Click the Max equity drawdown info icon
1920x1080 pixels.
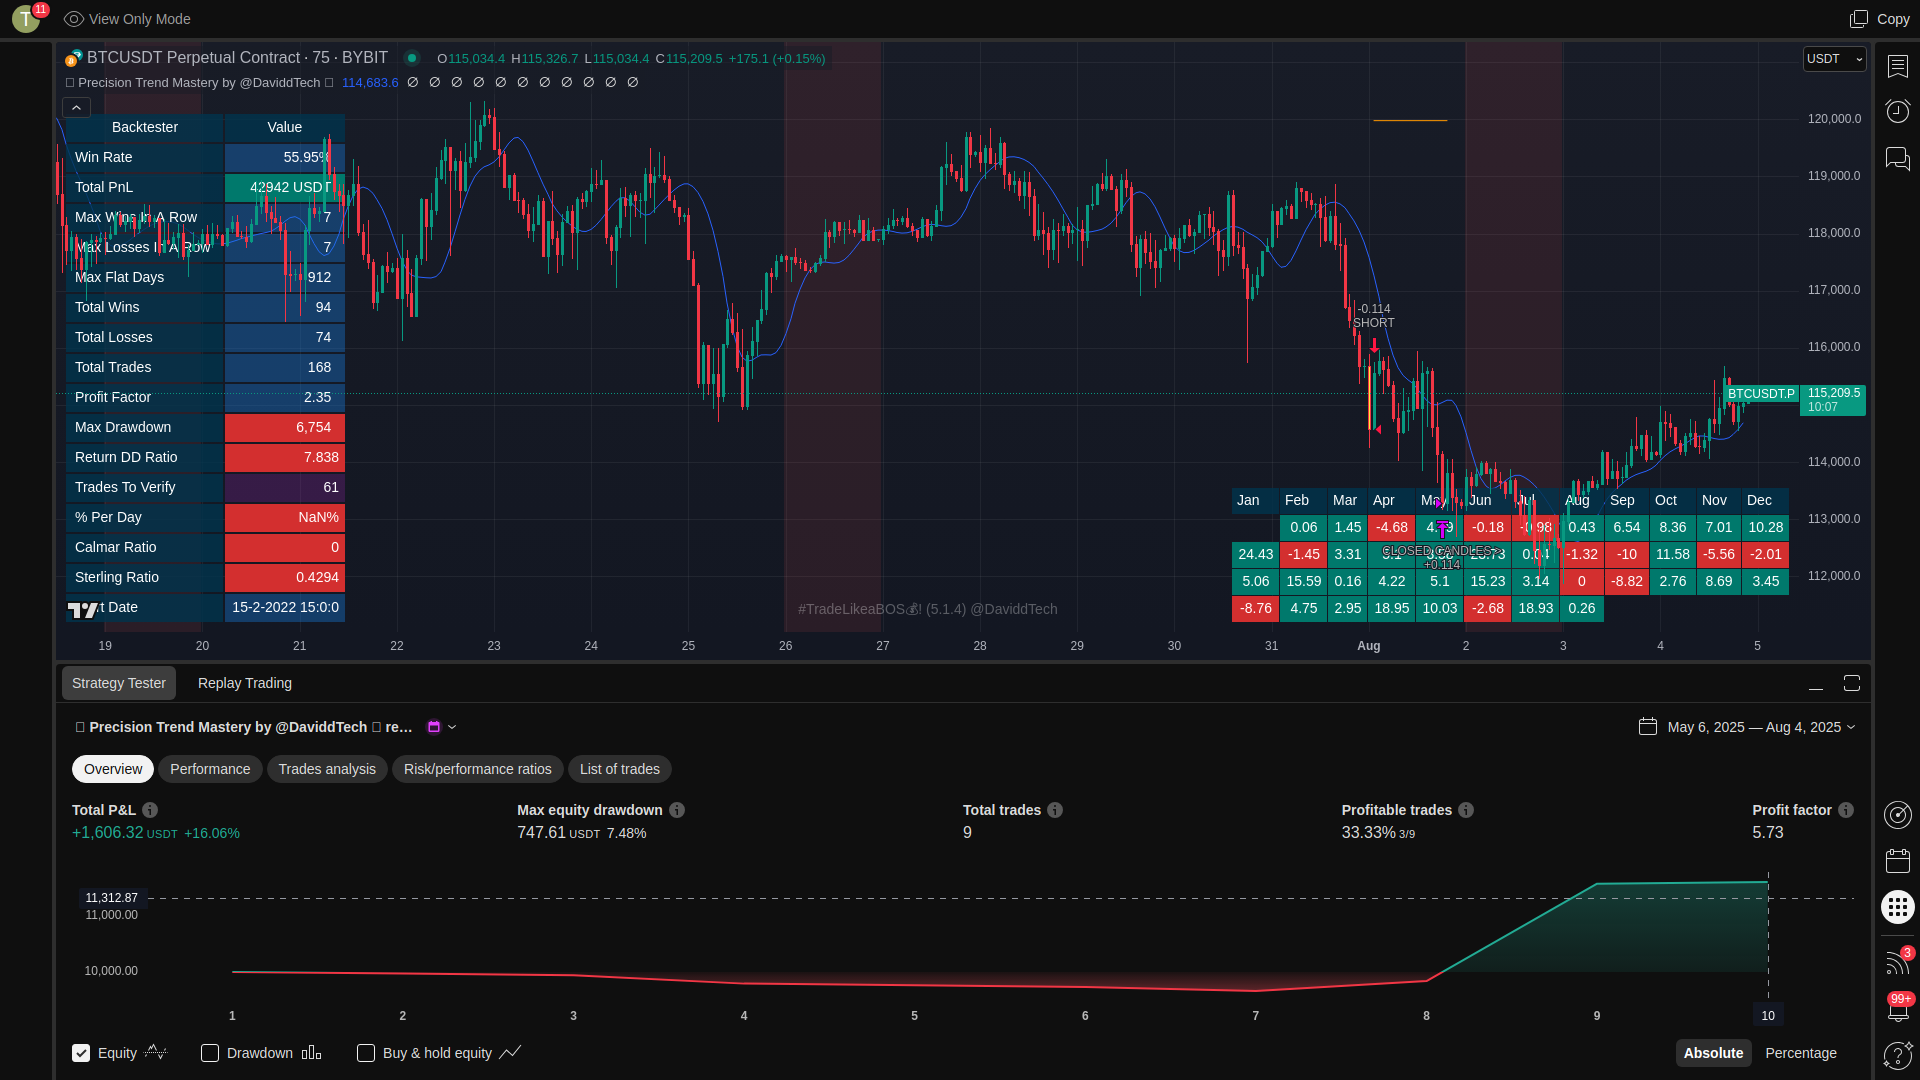677,810
